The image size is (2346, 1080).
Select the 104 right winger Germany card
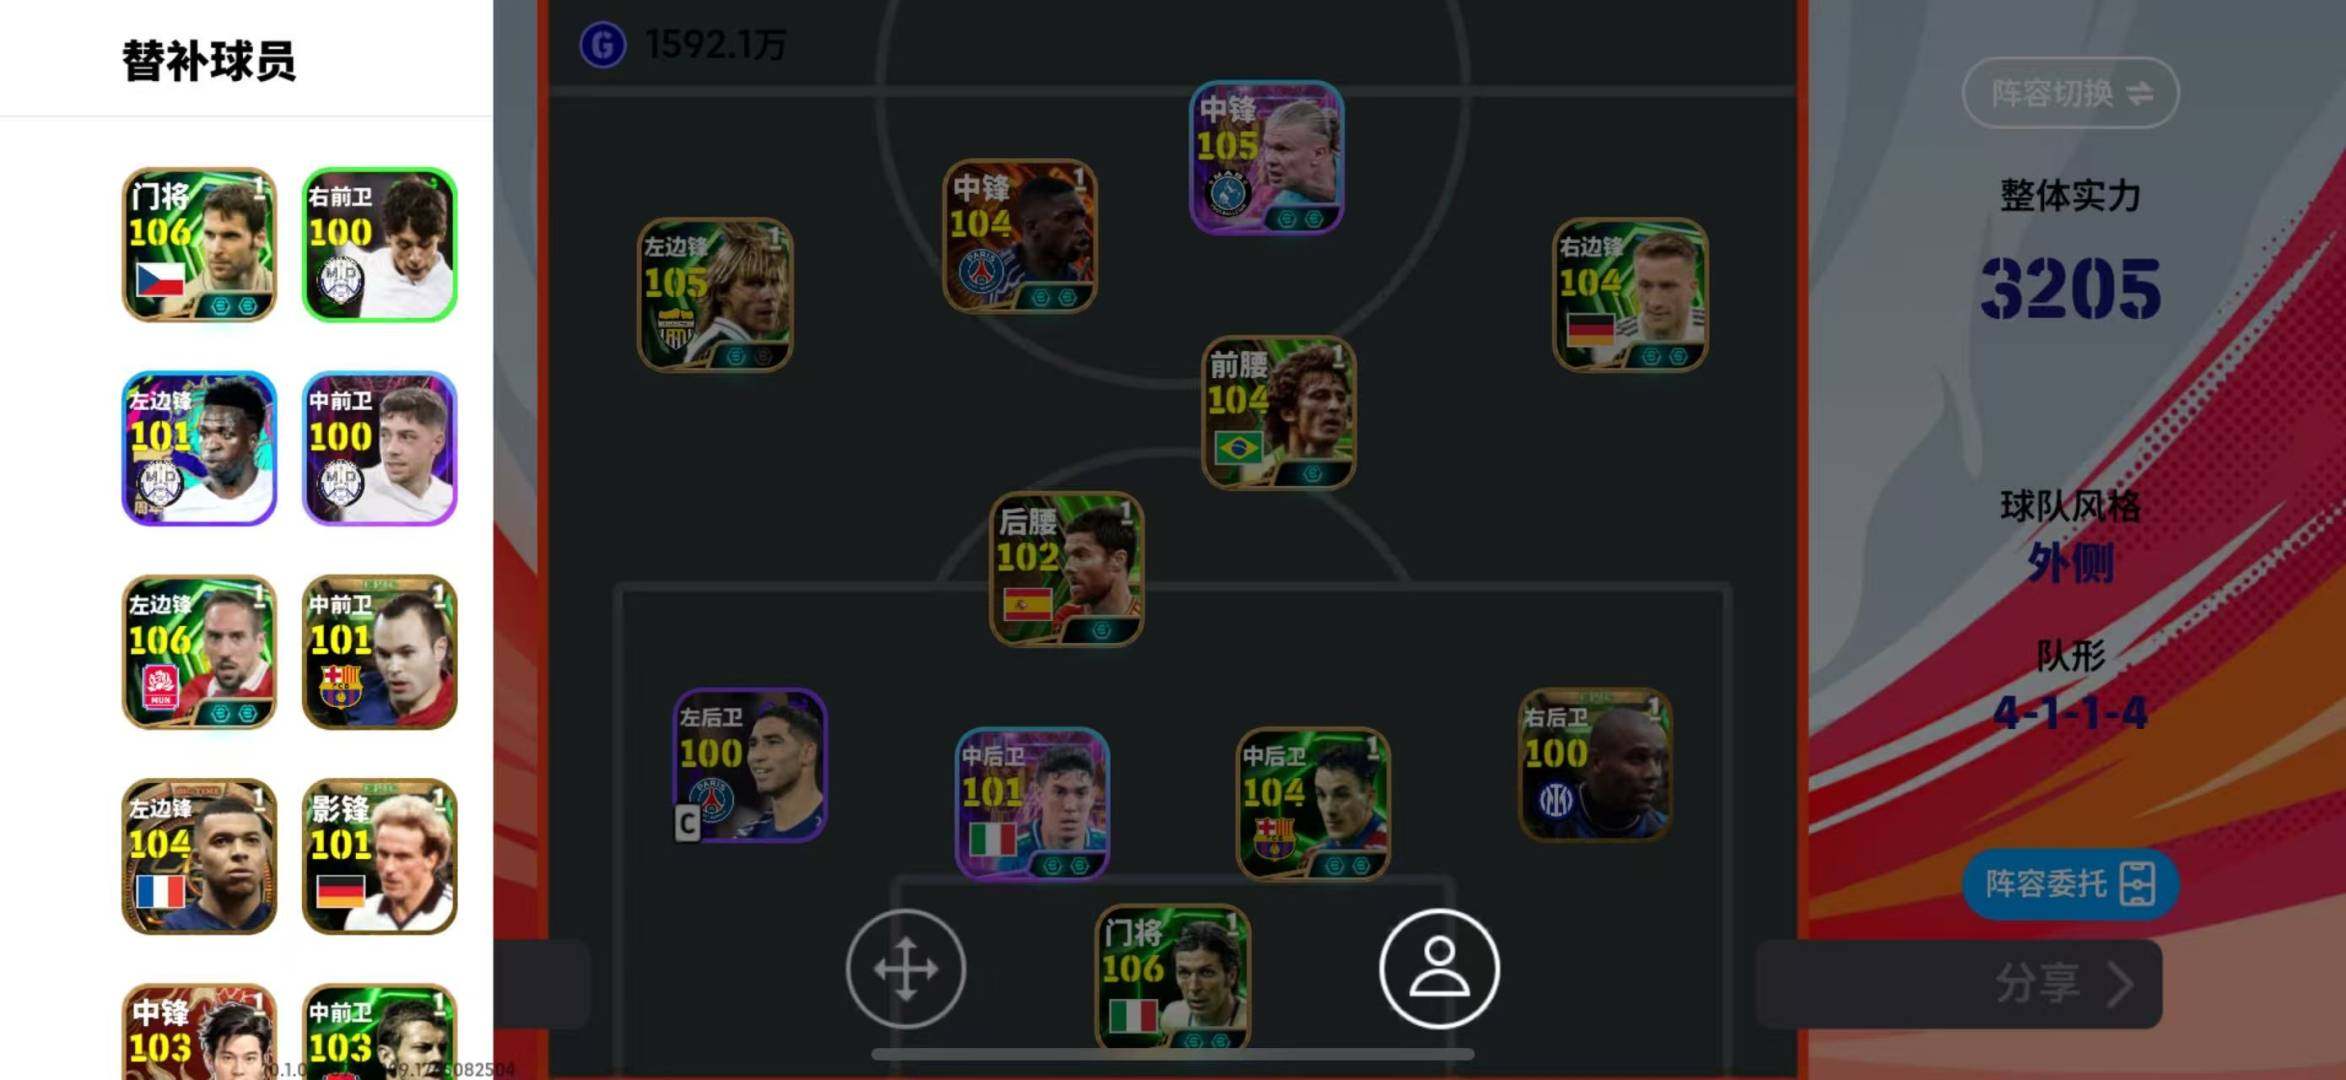coord(1630,295)
